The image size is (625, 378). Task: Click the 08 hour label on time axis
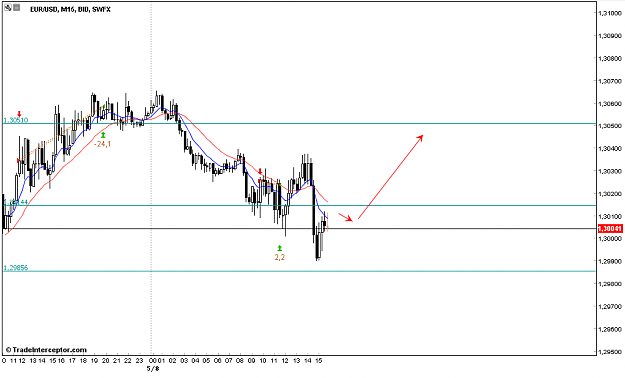pyautogui.click(x=240, y=361)
